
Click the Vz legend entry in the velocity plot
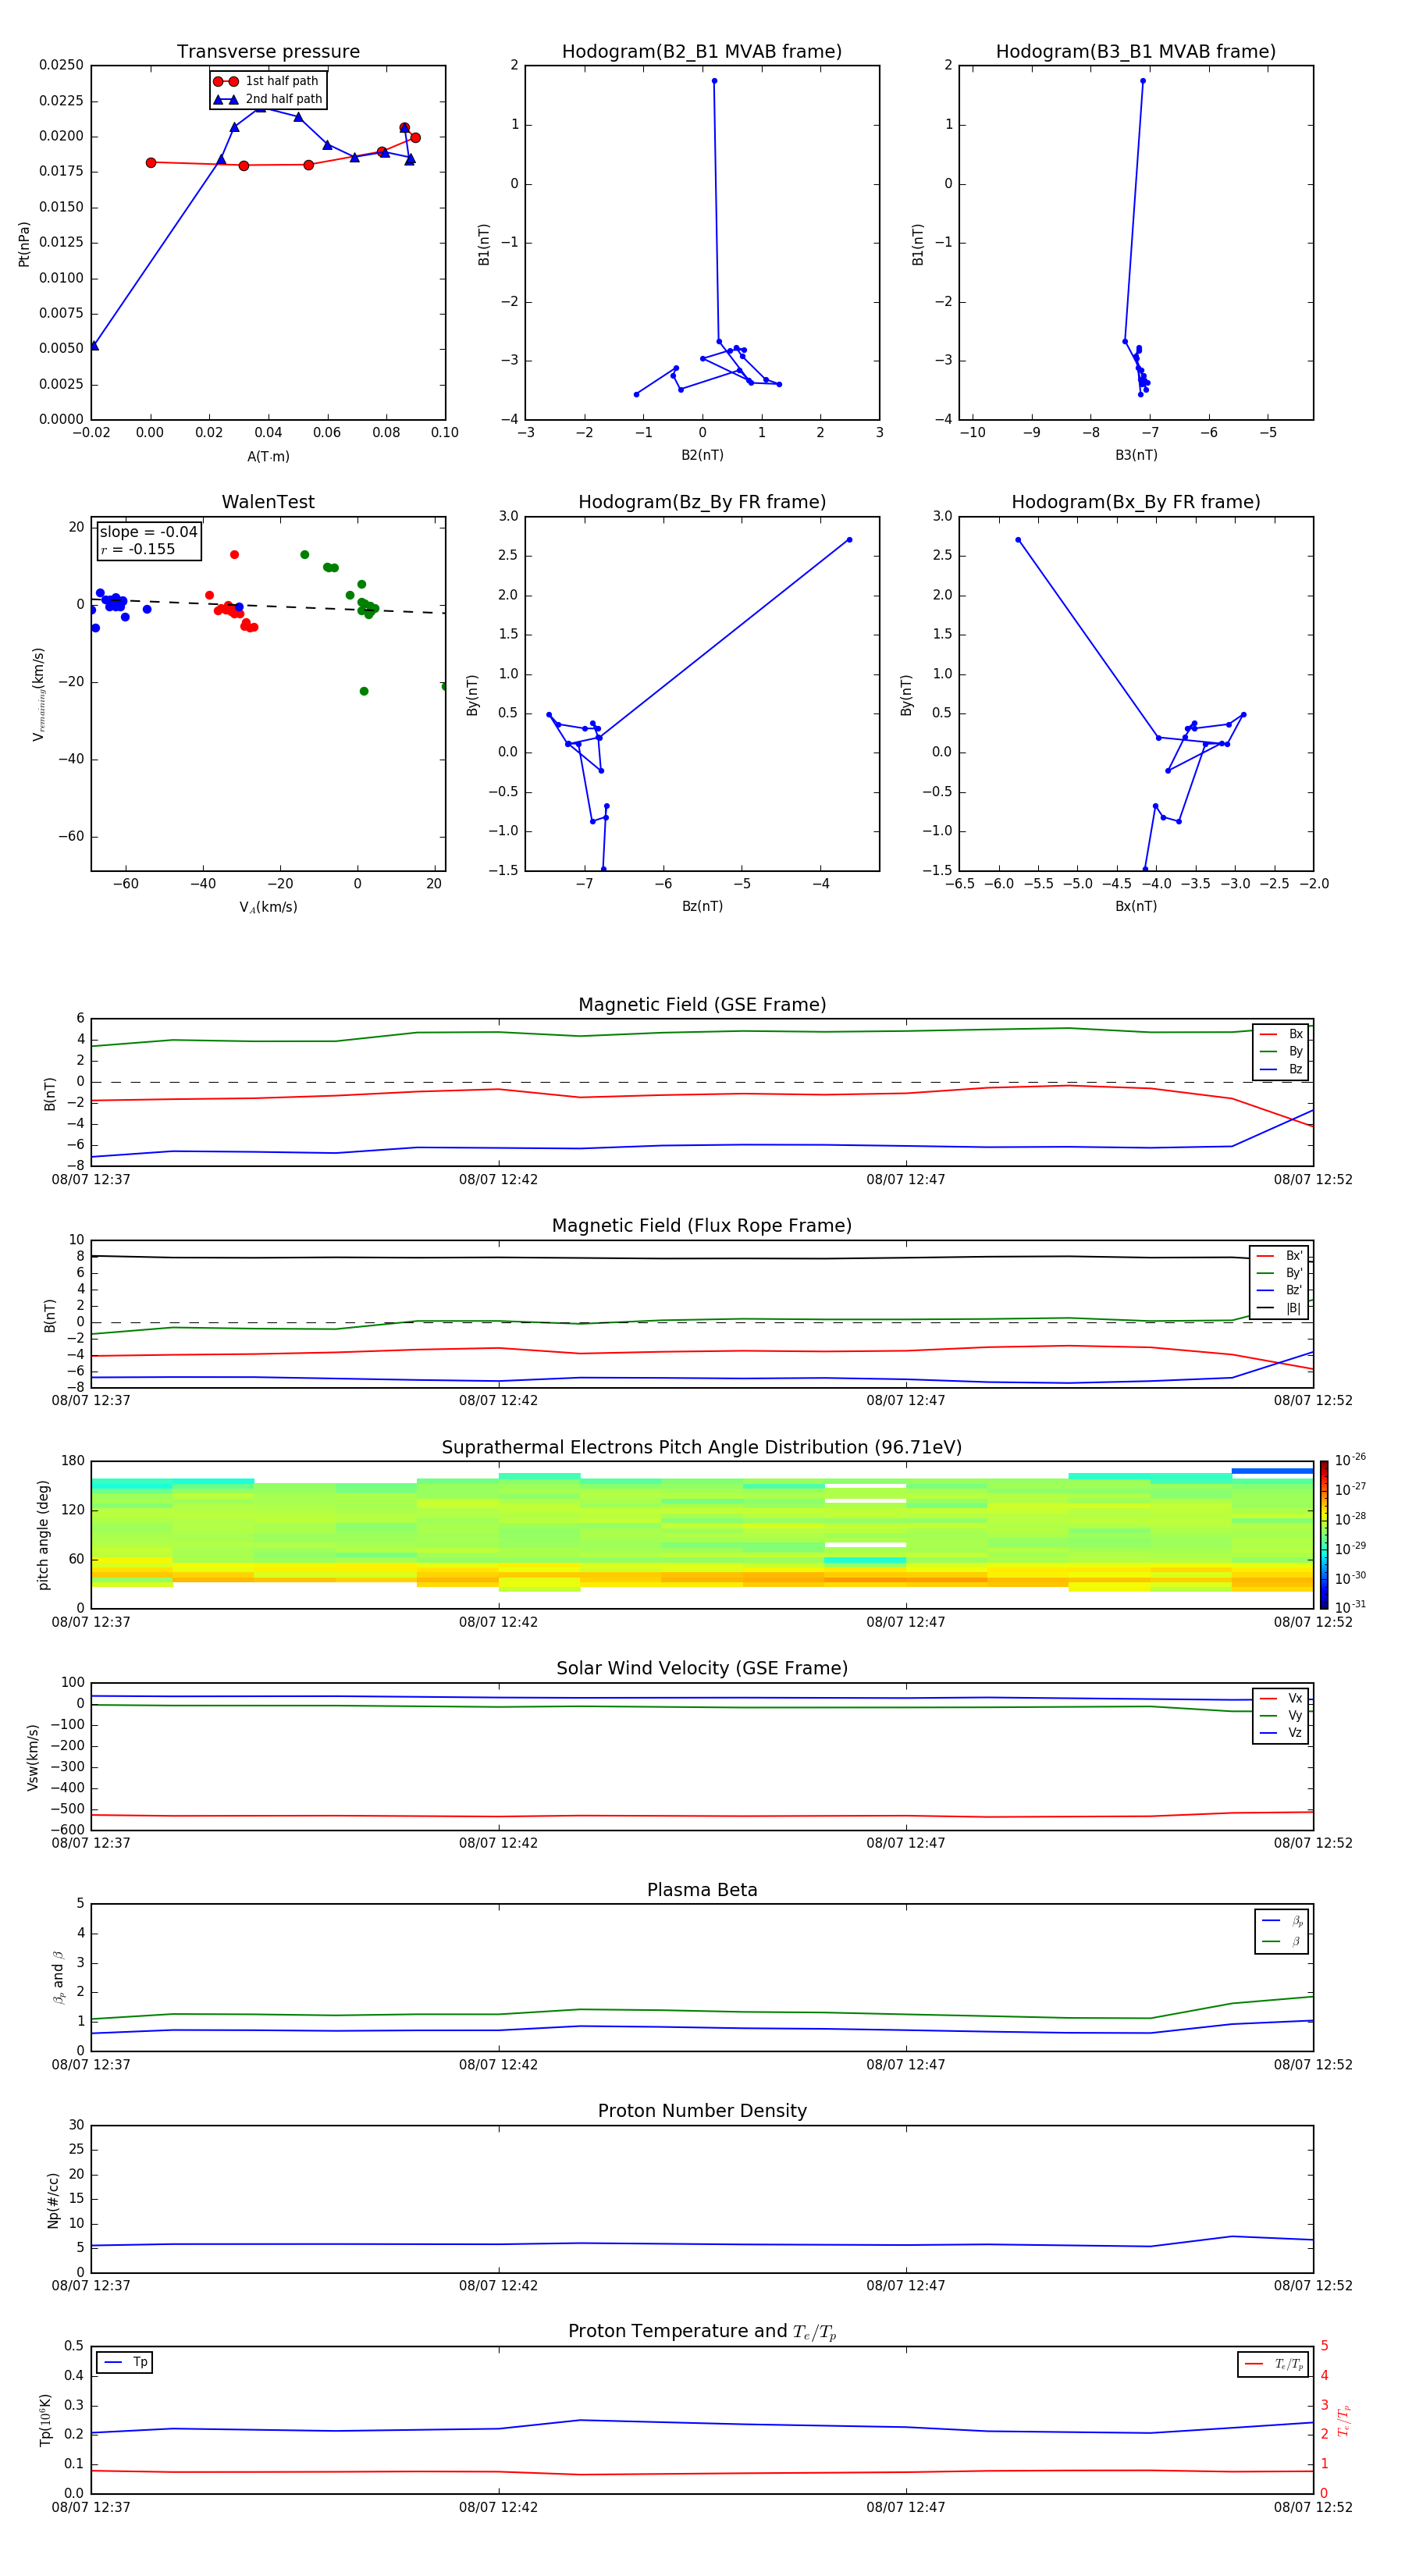[x=1281, y=1733]
